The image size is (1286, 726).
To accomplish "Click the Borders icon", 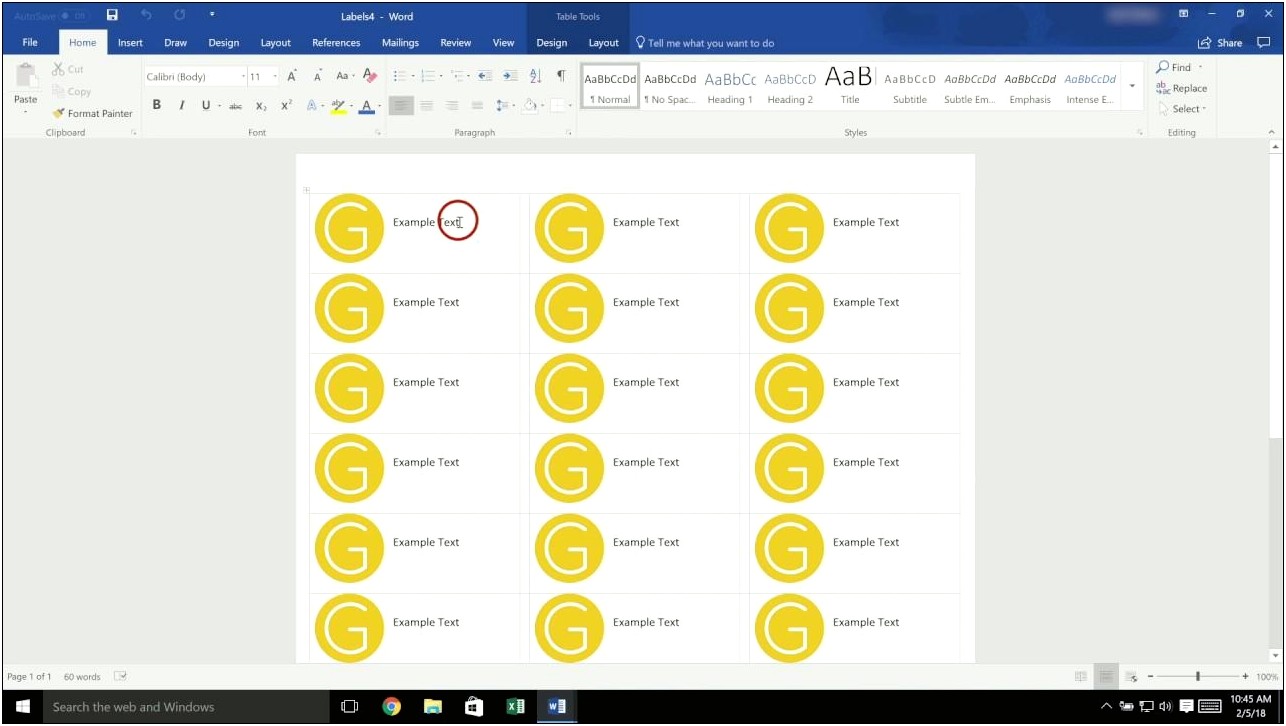I will click(557, 105).
